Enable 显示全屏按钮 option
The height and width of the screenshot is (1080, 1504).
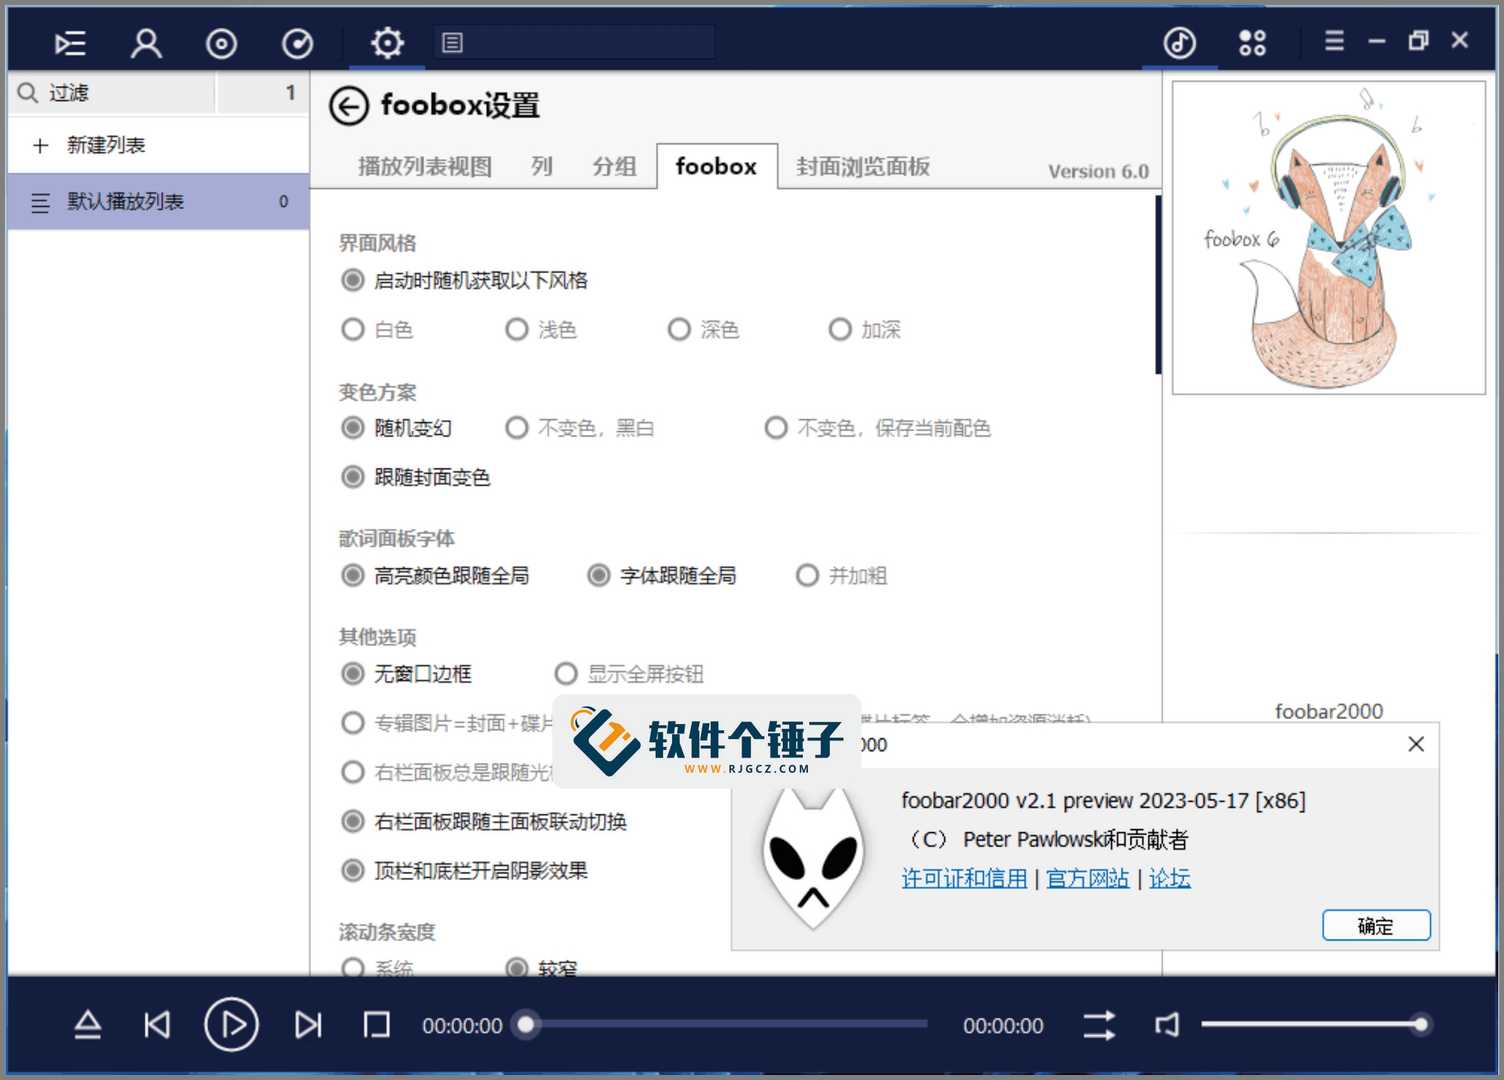[566, 674]
